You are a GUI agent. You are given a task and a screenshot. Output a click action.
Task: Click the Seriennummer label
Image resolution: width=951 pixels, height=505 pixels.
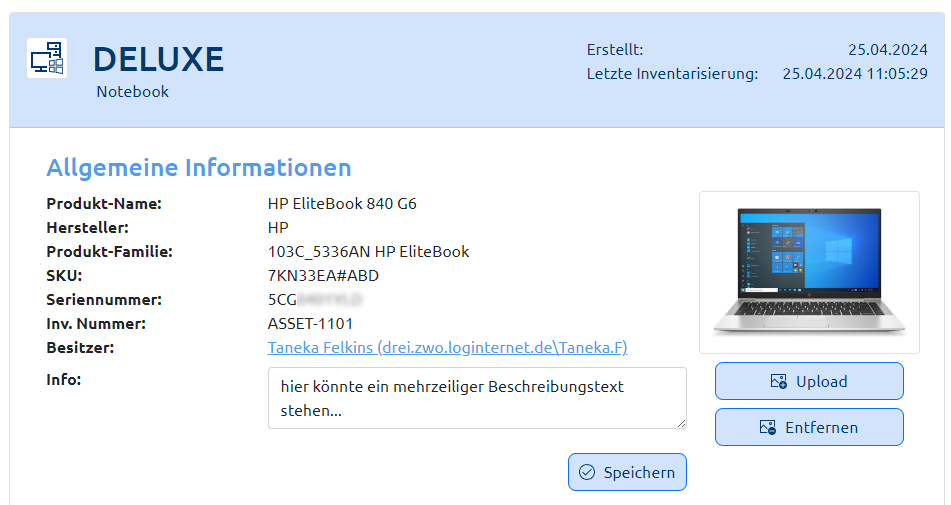tap(104, 299)
